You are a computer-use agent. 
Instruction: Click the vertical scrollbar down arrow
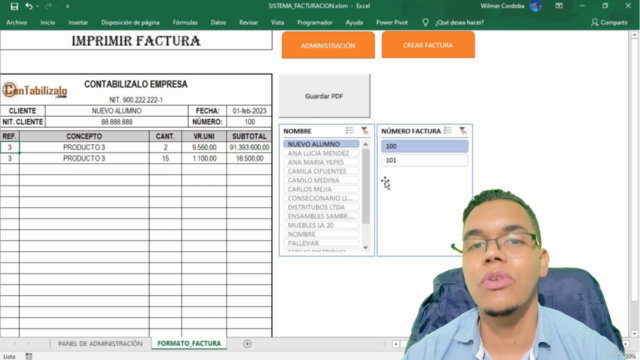tap(634, 334)
